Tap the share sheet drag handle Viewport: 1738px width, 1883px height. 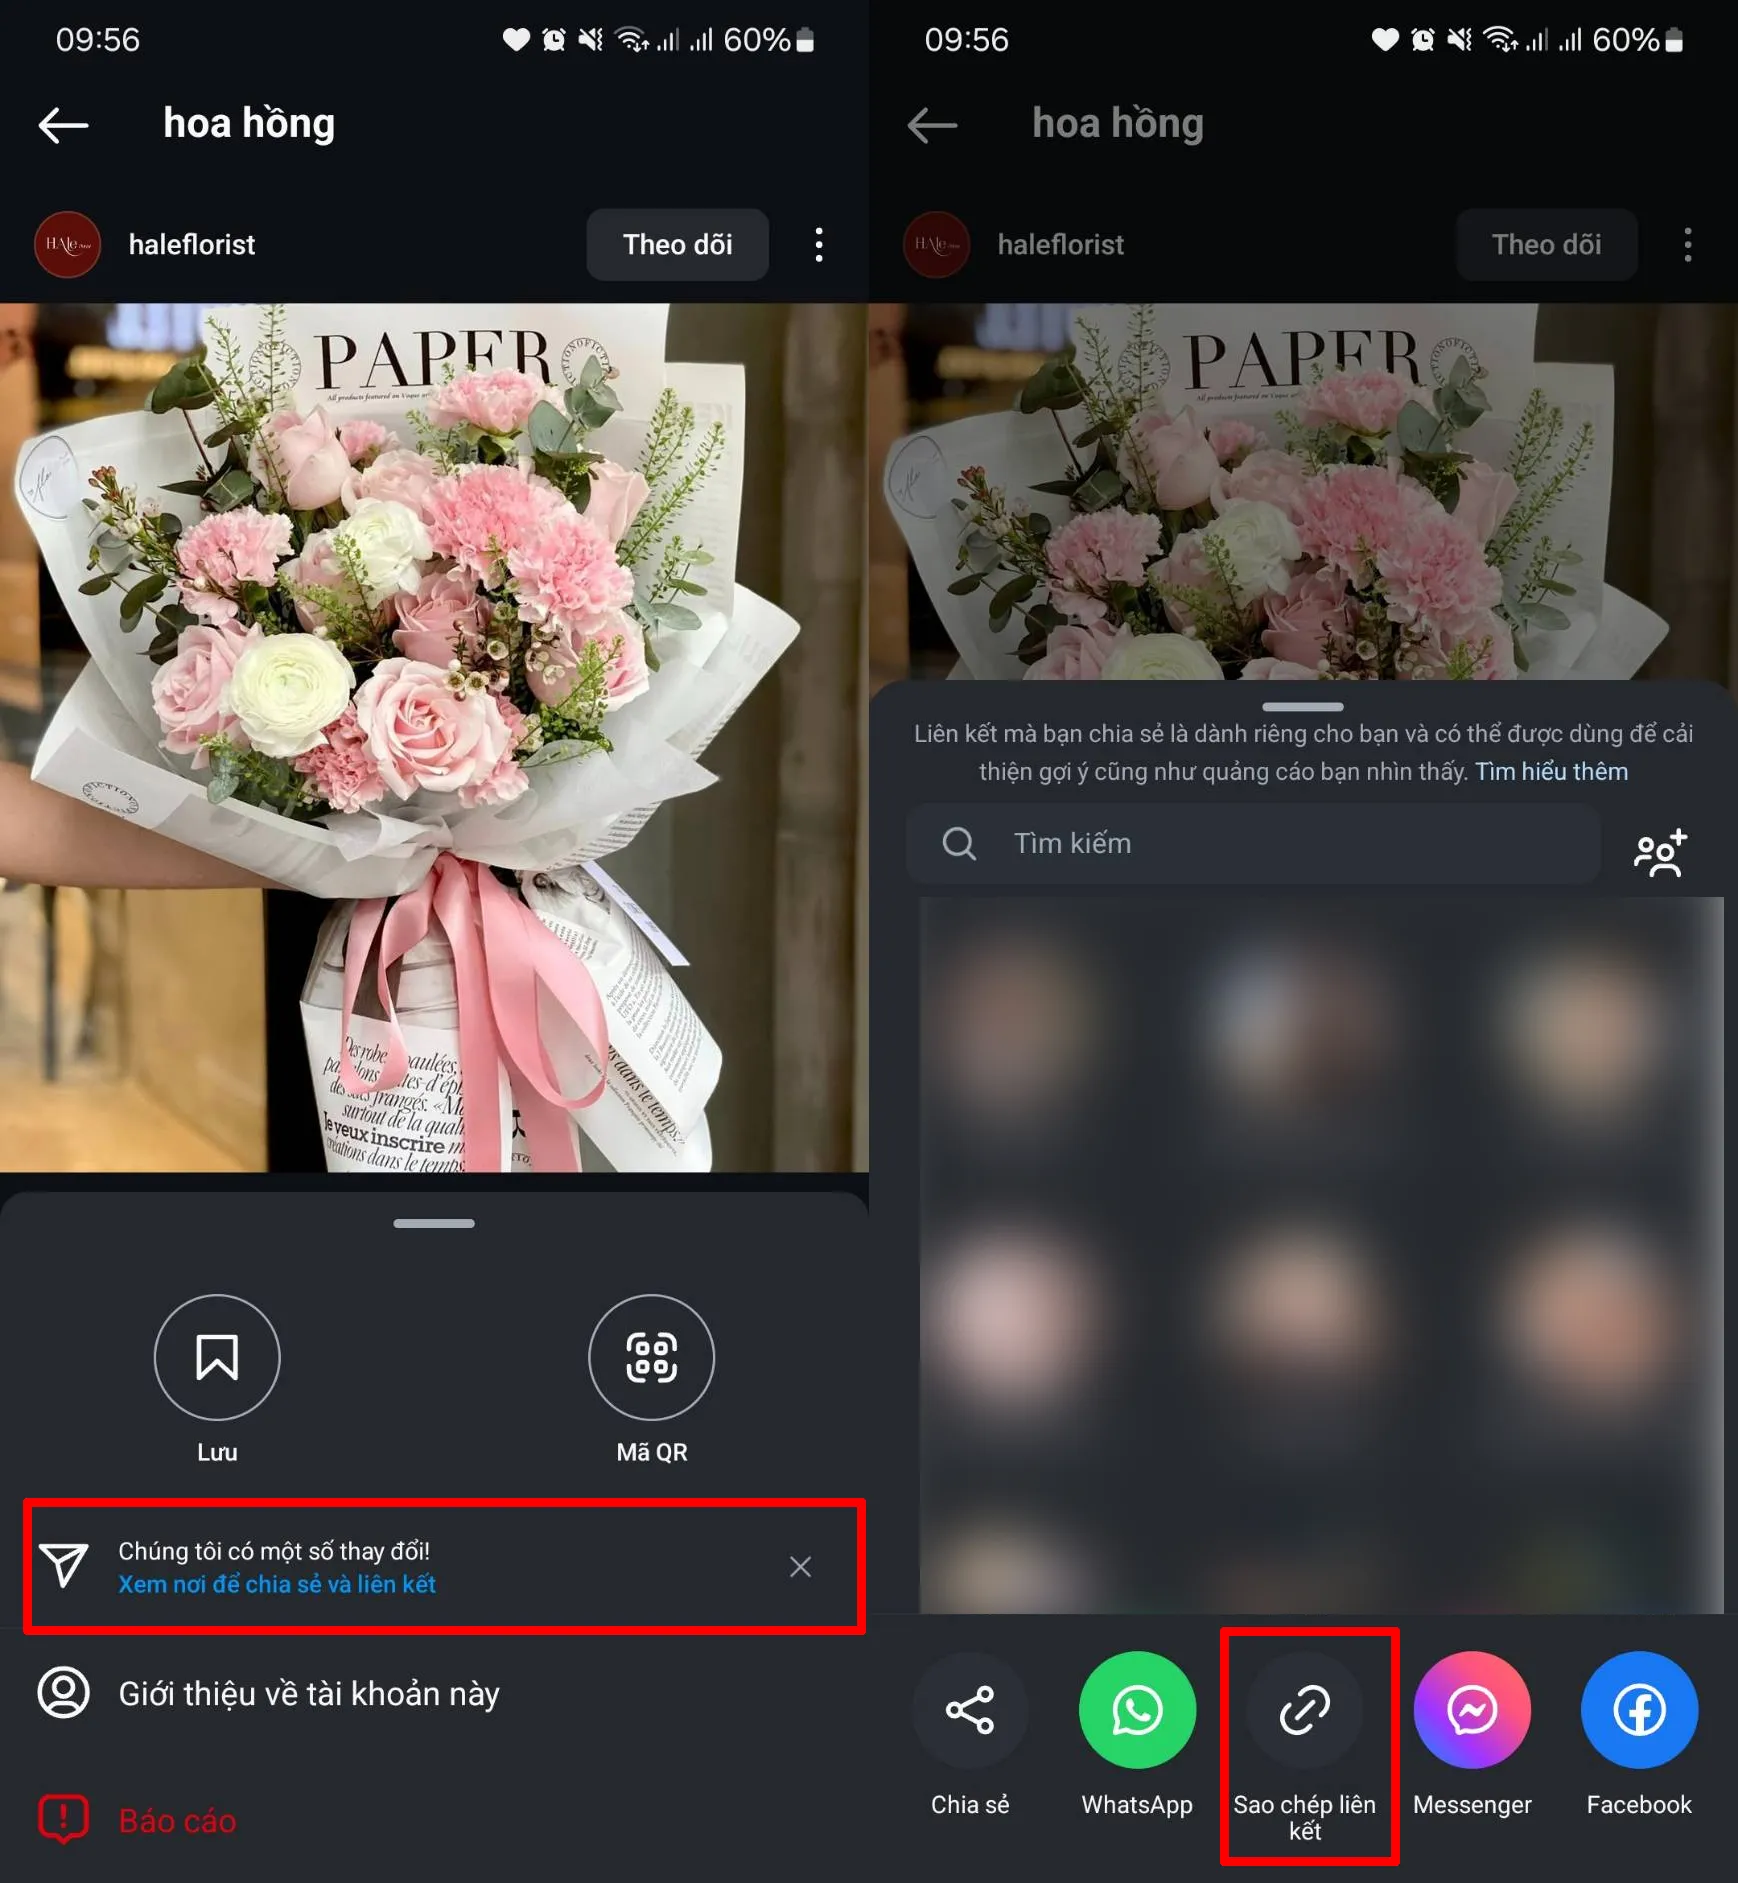click(x=1303, y=706)
